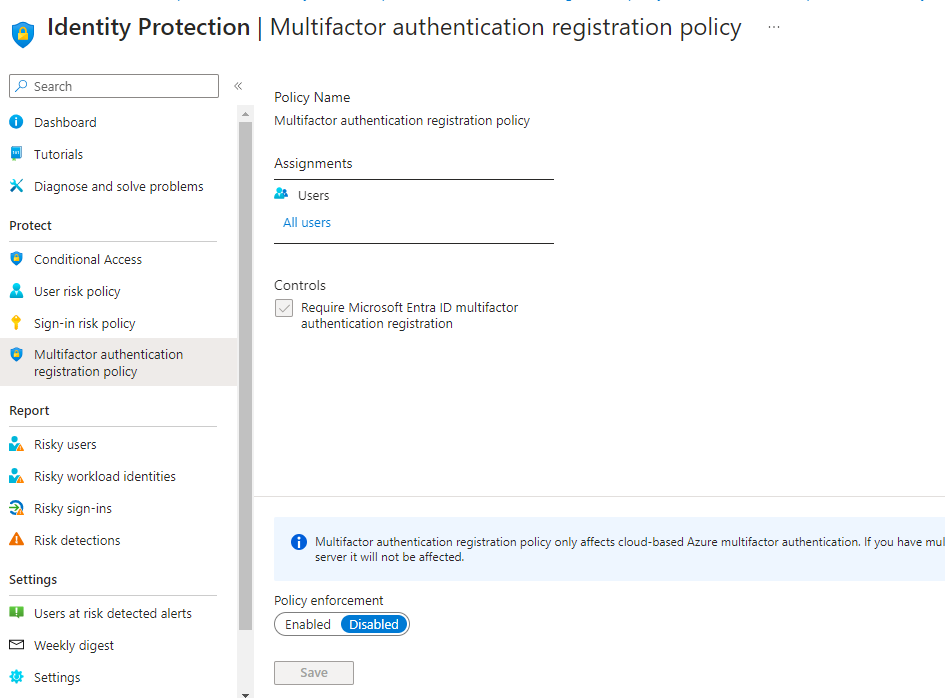Open Tutorials in the sidebar

(x=58, y=154)
